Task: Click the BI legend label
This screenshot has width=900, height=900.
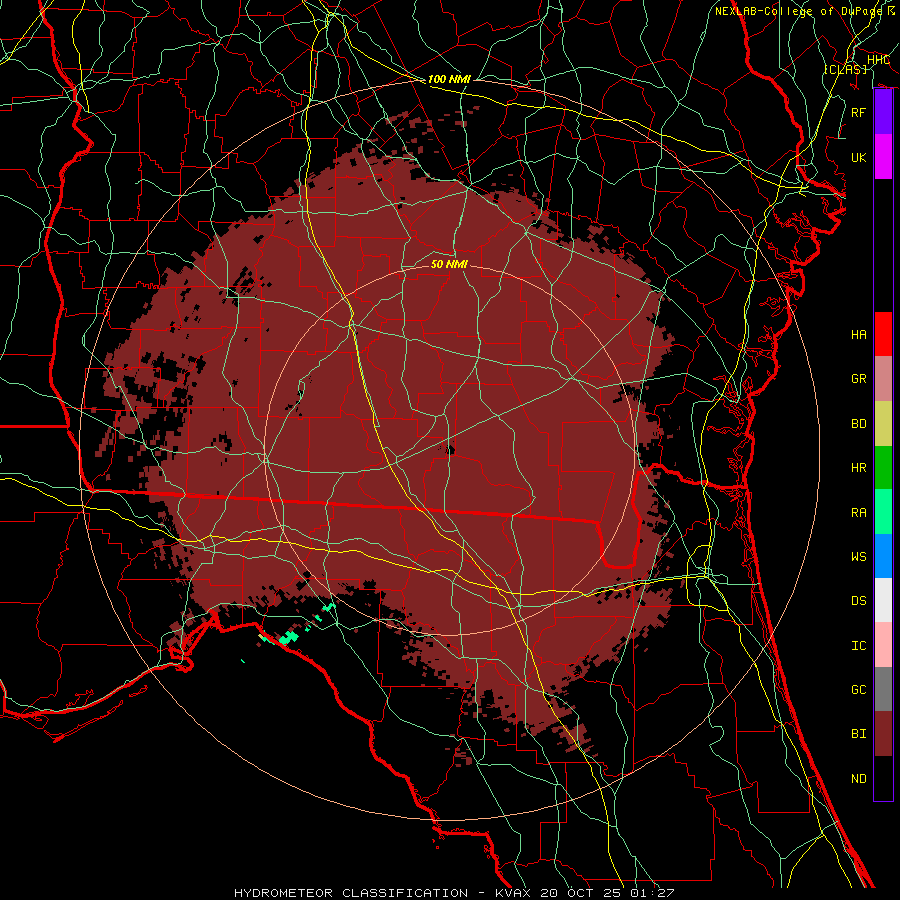Action: pos(859,734)
